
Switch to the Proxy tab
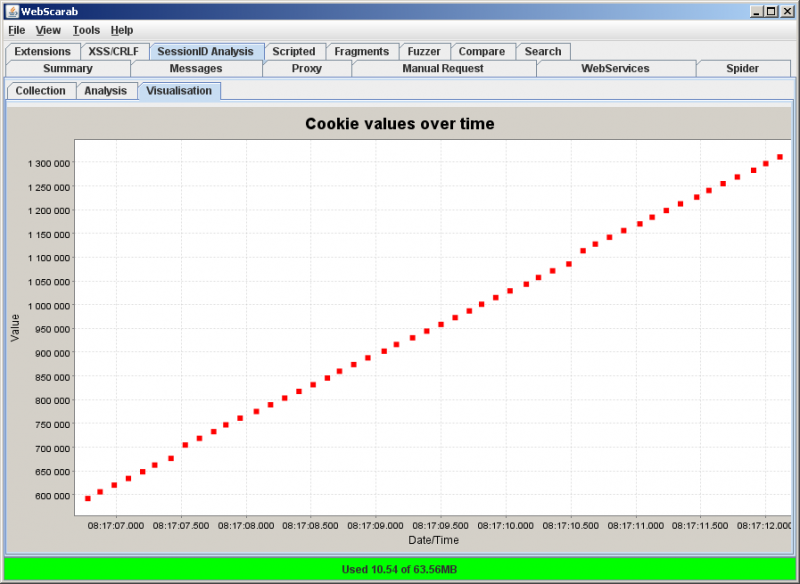tap(306, 69)
